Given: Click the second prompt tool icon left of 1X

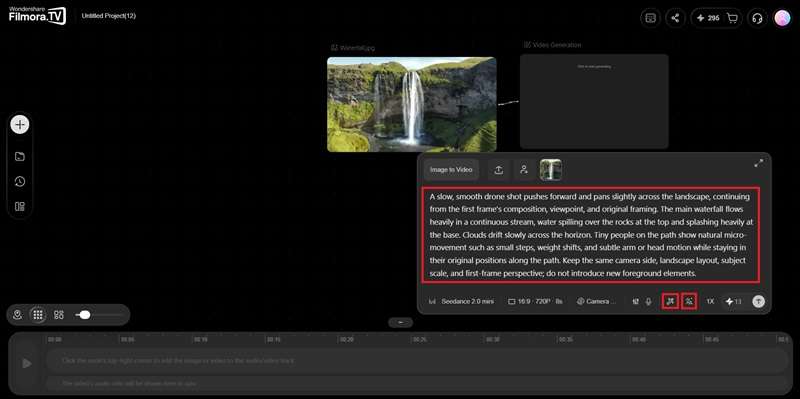Looking at the screenshot, I should point(689,302).
